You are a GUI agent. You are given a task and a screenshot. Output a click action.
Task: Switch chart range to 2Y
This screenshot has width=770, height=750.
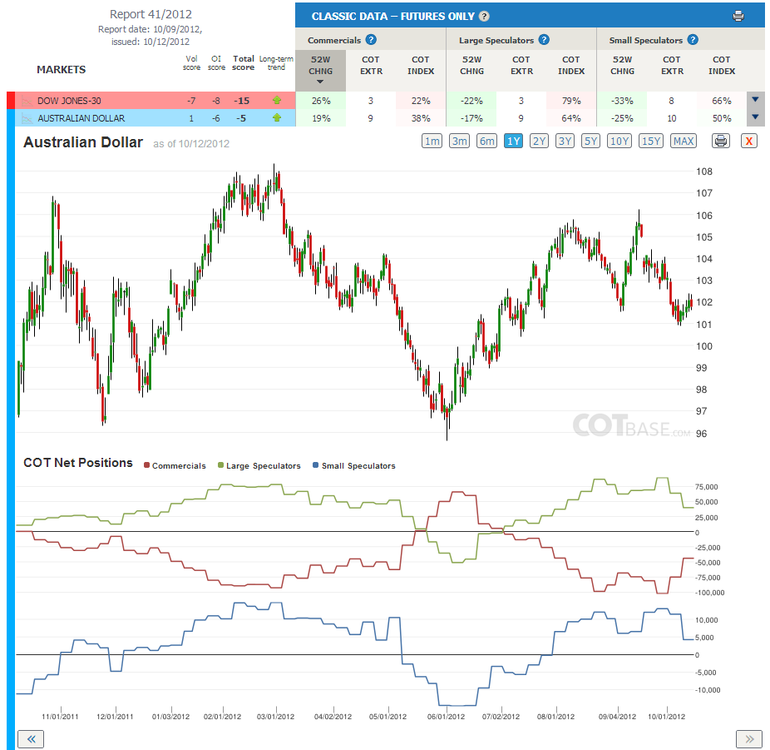[539, 141]
